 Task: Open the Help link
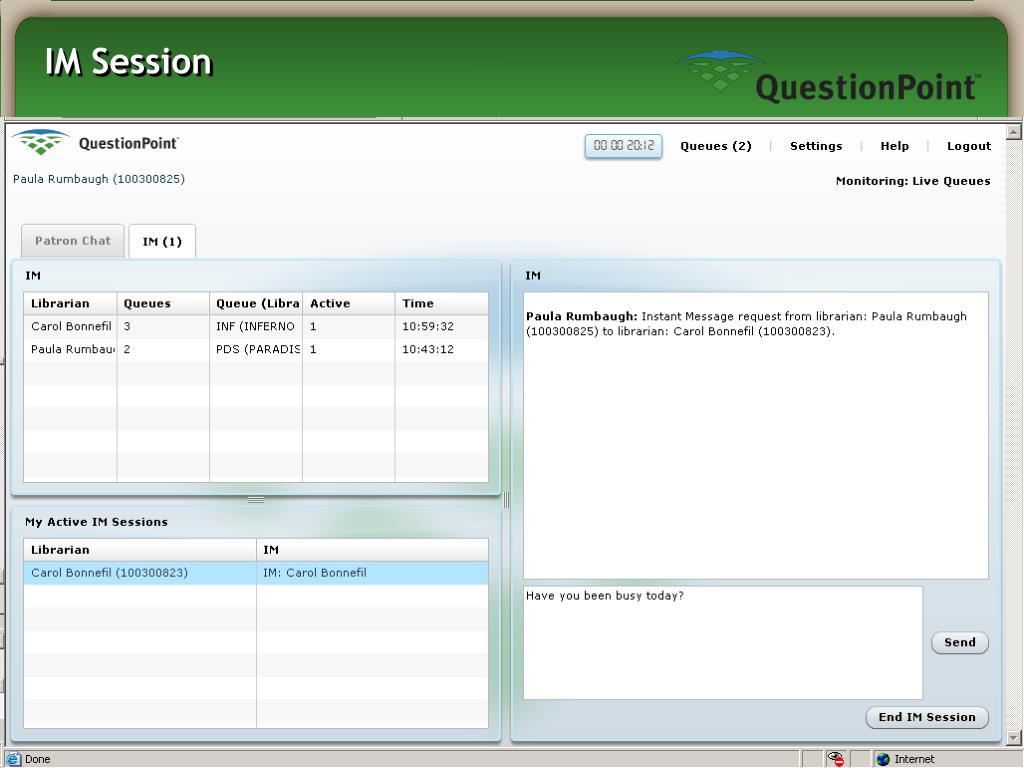(894, 146)
